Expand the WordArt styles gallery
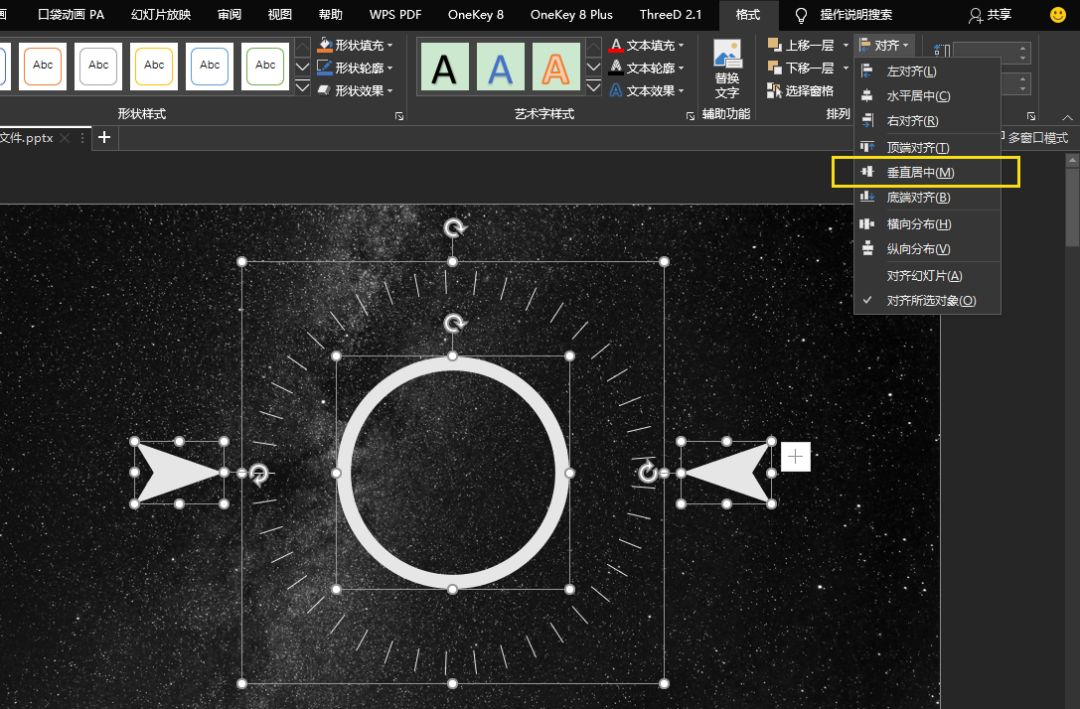 [x=593, y=86]
